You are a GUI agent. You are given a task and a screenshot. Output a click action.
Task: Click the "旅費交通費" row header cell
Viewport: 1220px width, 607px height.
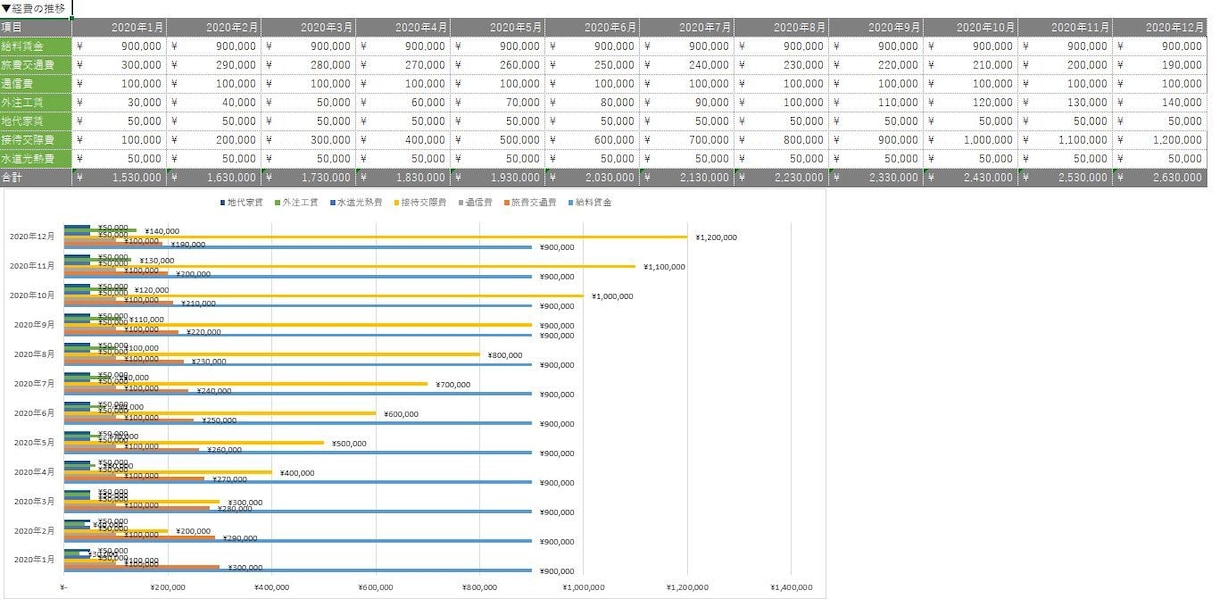pyautogui.click(x=36, y=65)
